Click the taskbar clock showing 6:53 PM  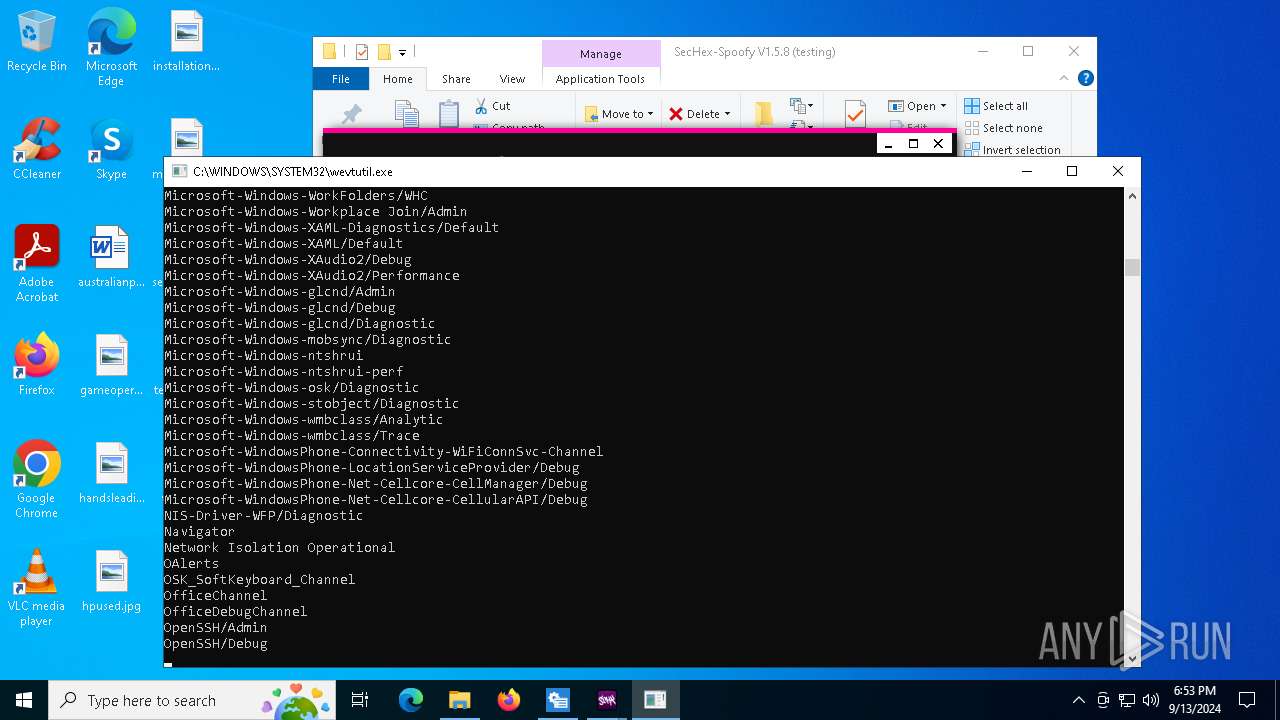[x=1193, y=700]
